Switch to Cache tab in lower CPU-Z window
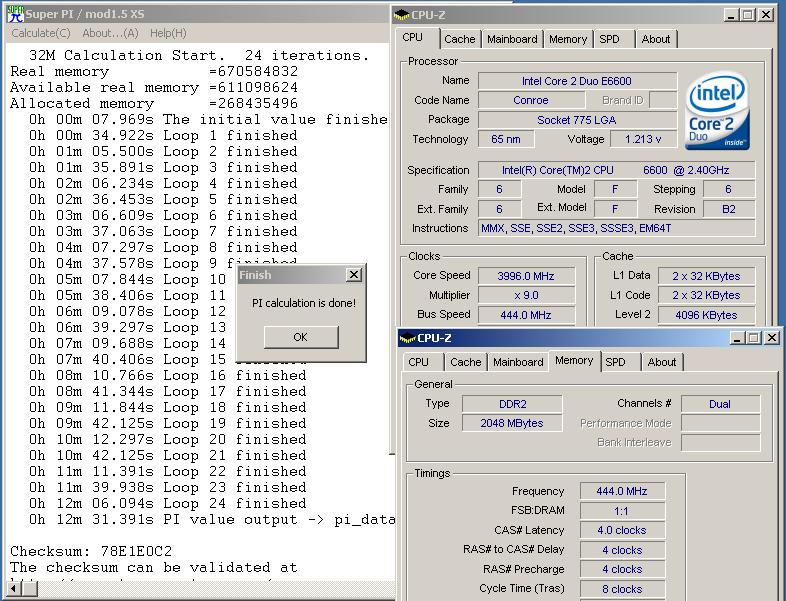 click(x=466, y=362)
